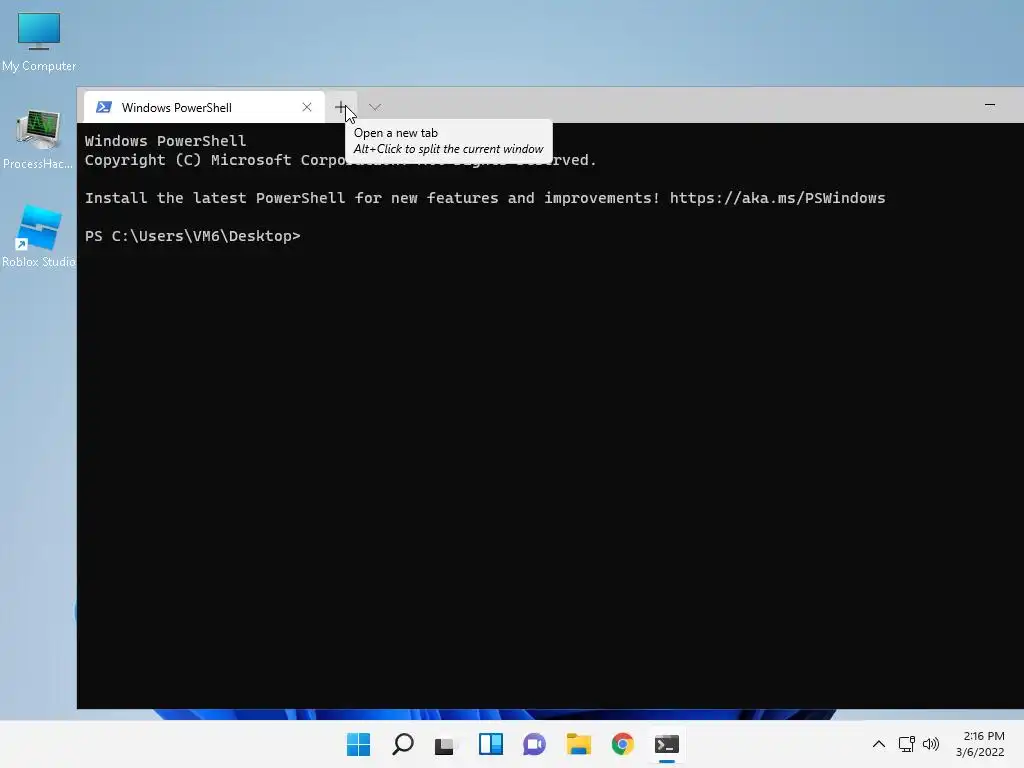Open the Widgets panel from taskbar
This screenshot has height=768, width=1024.
tap(491, 744)
